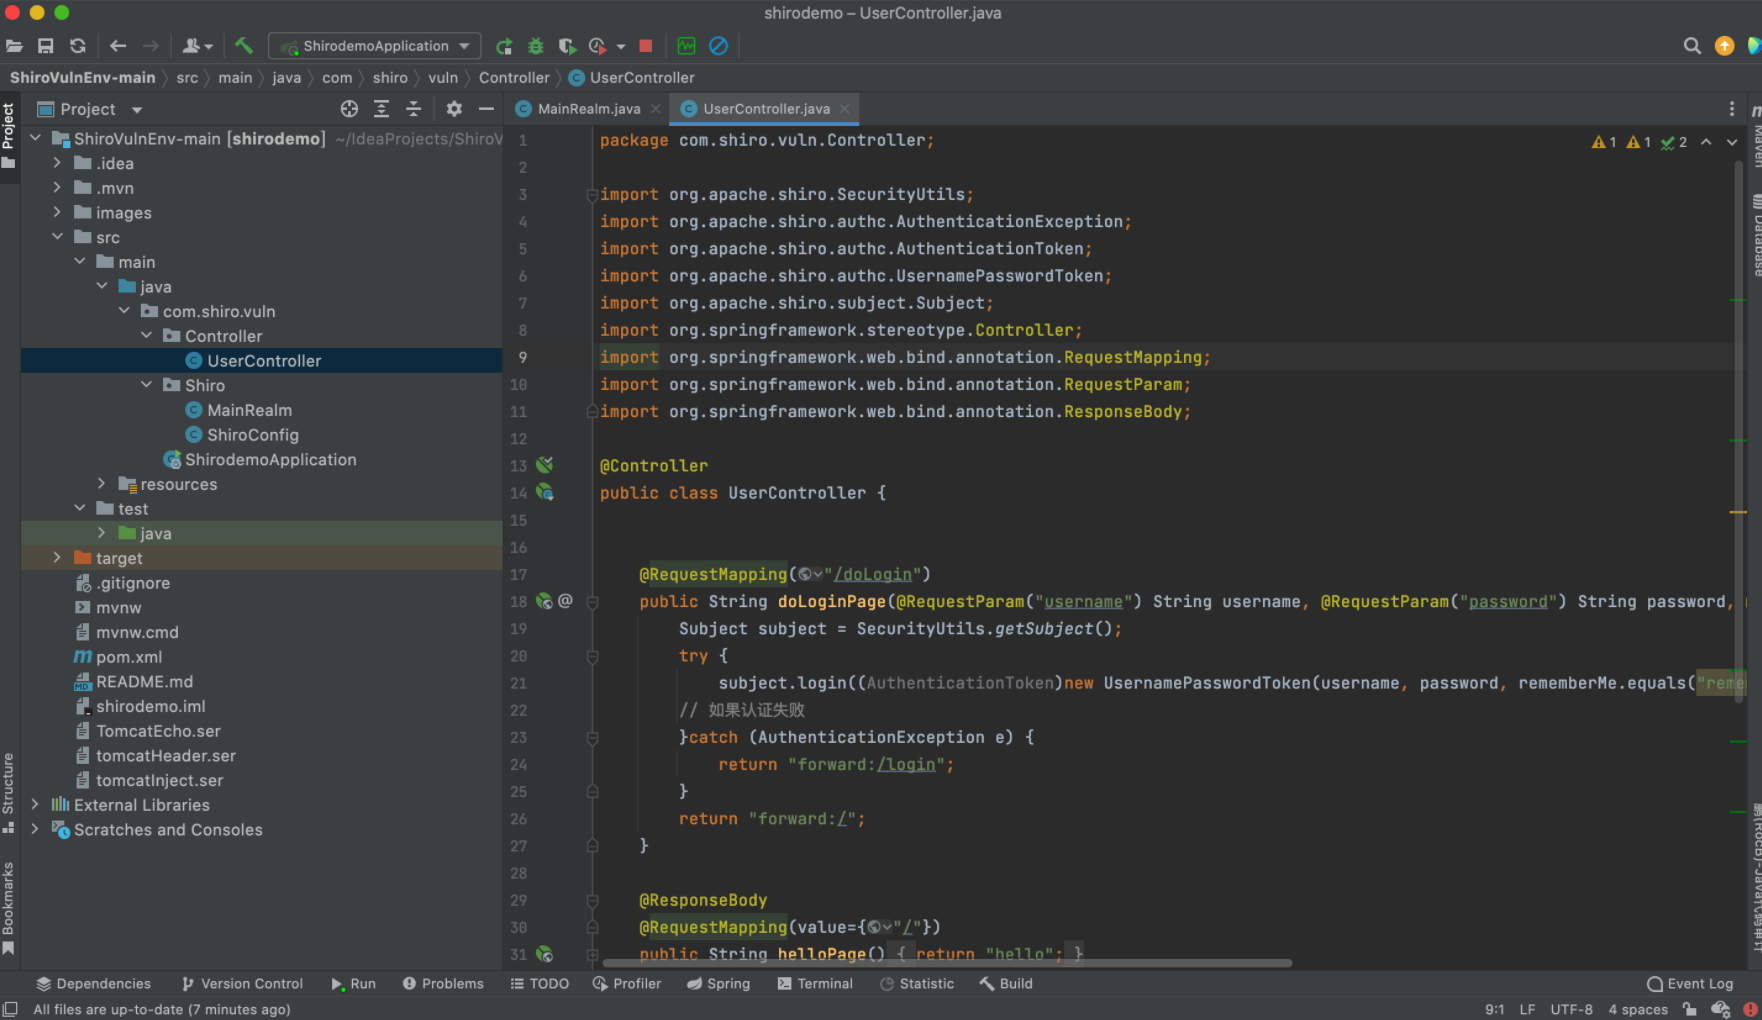Image resolution: width=1762 pixels, height=1020 pixels.
Task: Stop the running application
Action: [646, 46]
